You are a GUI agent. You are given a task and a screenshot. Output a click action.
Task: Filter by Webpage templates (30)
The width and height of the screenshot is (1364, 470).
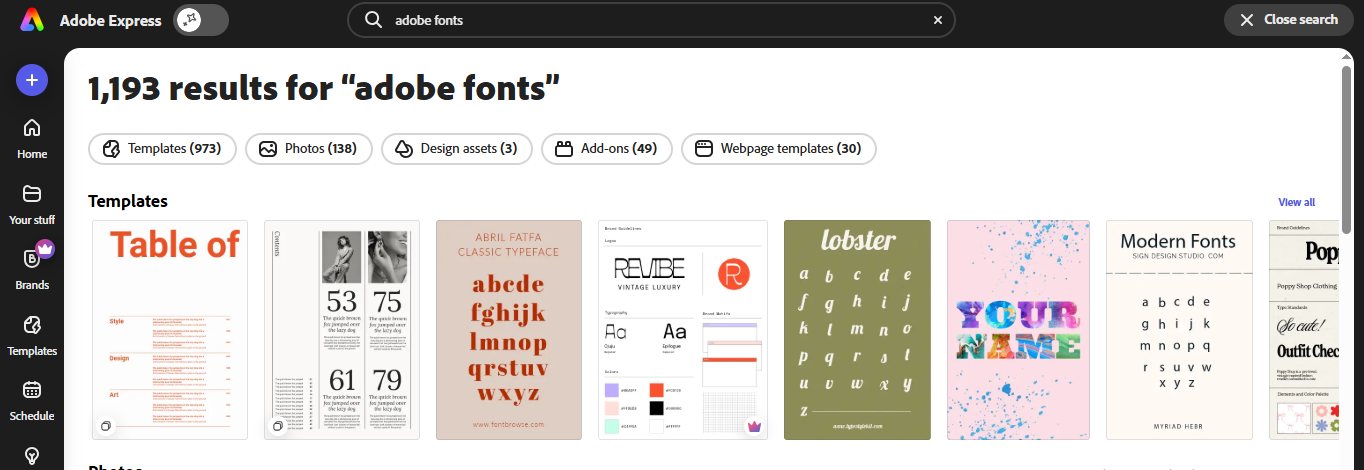click(x=779, y=149)
